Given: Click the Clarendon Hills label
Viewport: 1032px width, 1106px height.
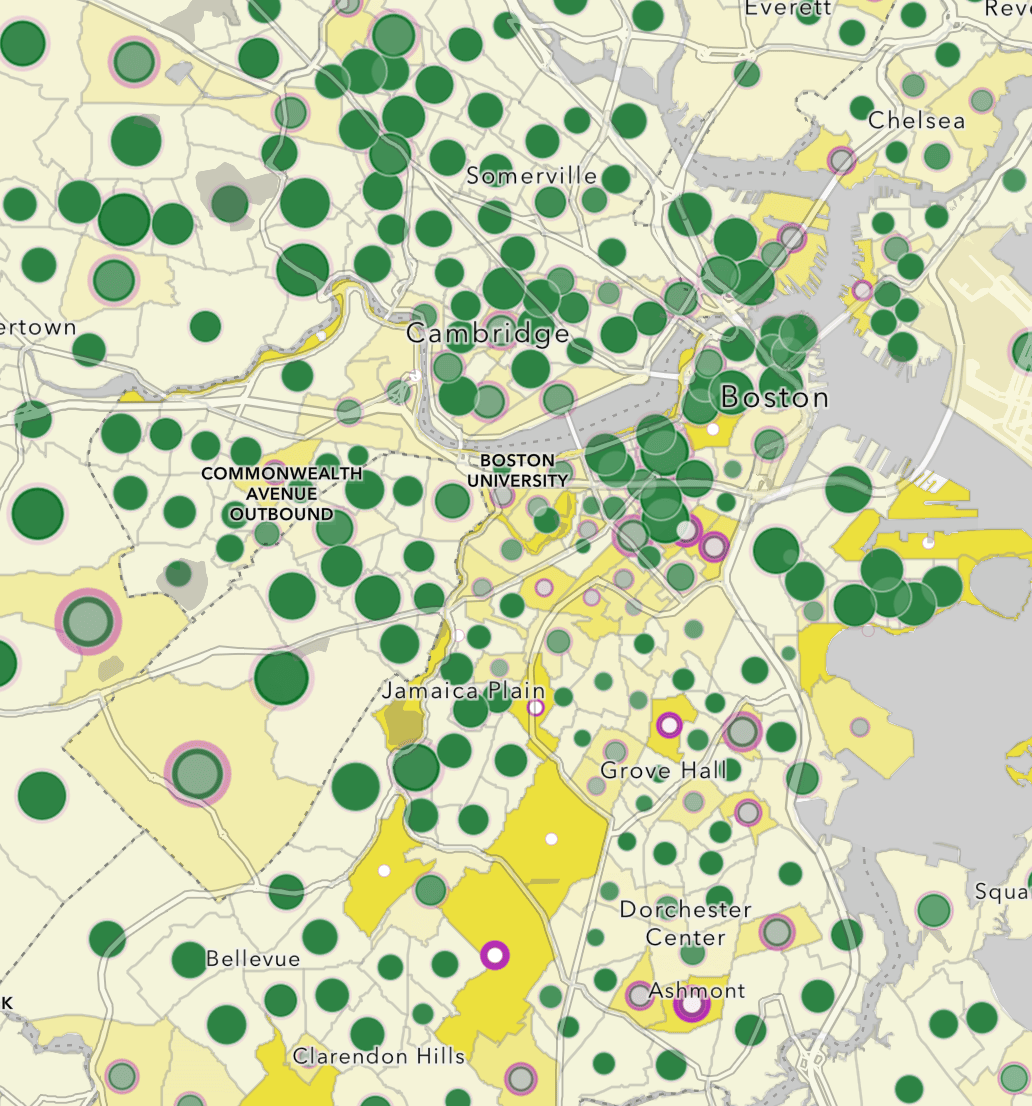Looking at the screenshot, I should (379, 1056).
